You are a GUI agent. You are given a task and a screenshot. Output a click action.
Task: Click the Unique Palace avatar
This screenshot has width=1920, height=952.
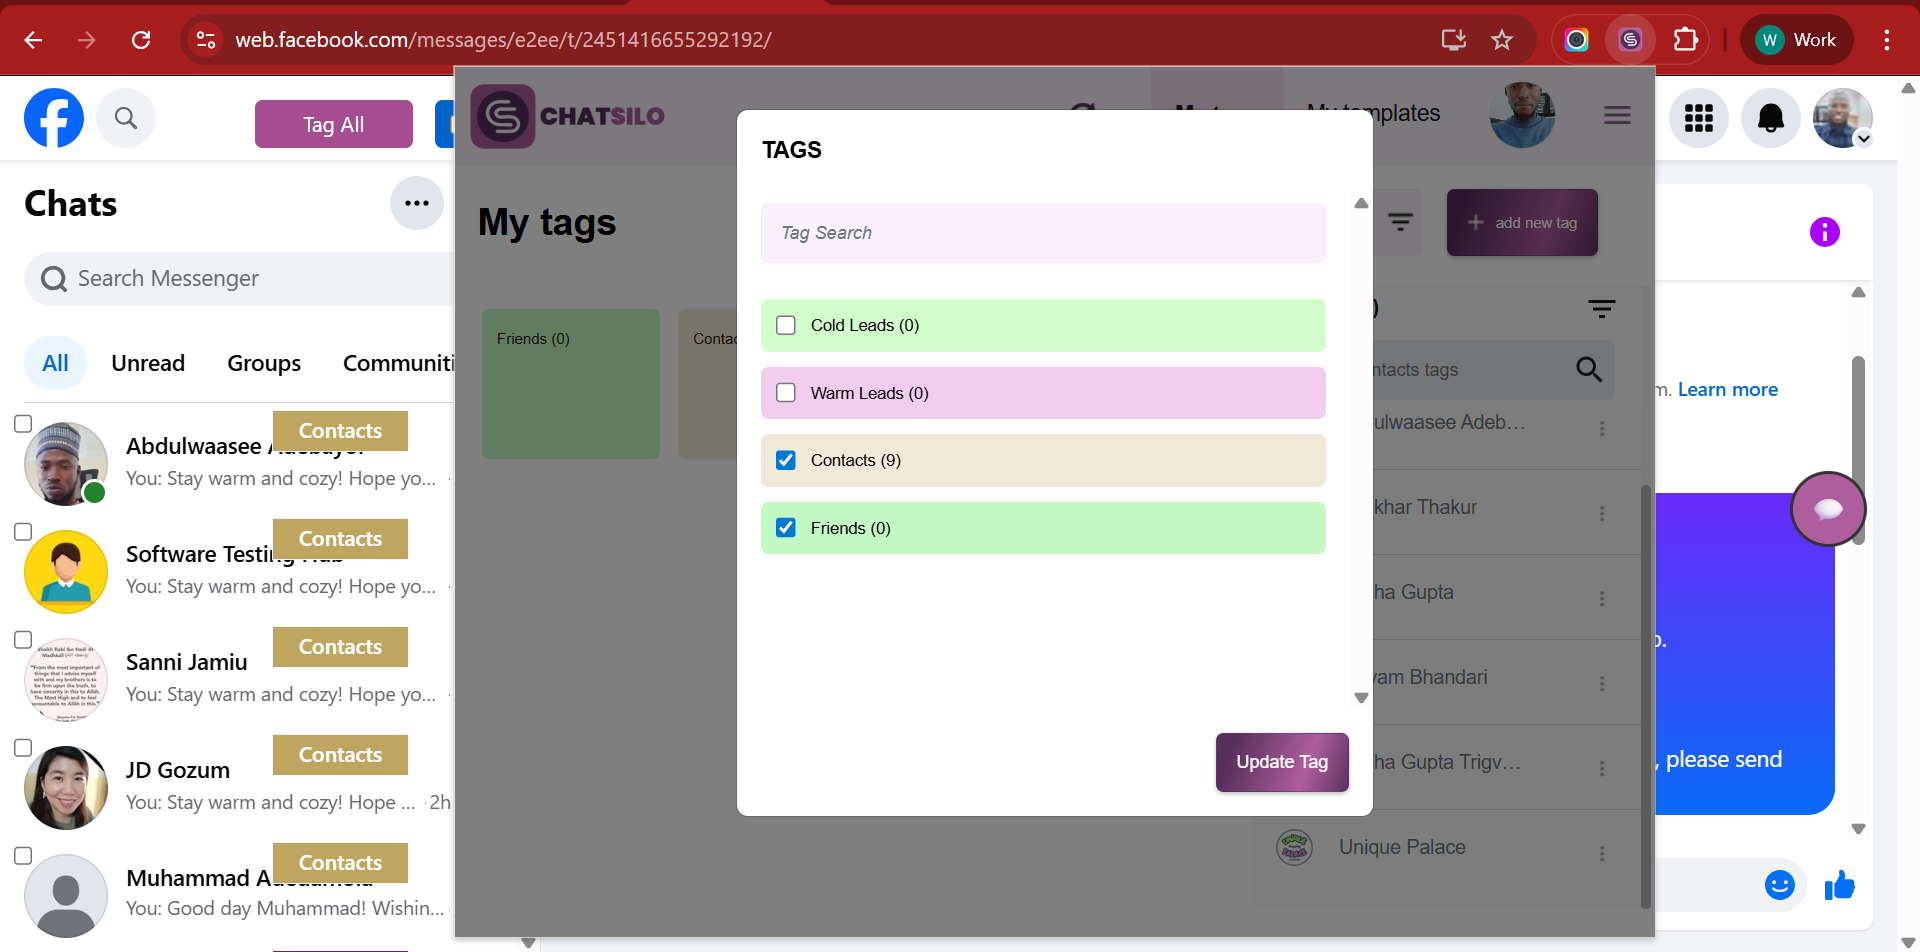tap(1294, 848)
